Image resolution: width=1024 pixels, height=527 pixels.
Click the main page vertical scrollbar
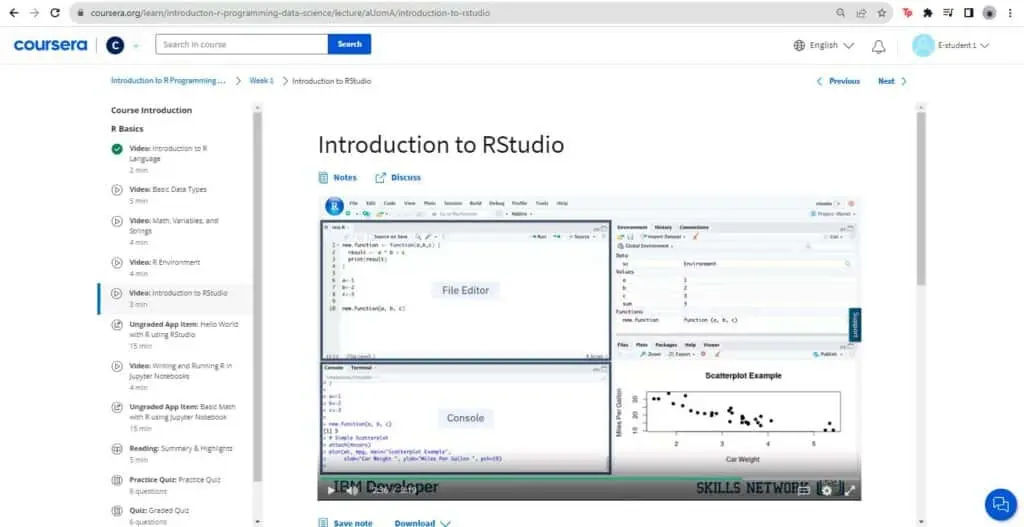[921, 198]
